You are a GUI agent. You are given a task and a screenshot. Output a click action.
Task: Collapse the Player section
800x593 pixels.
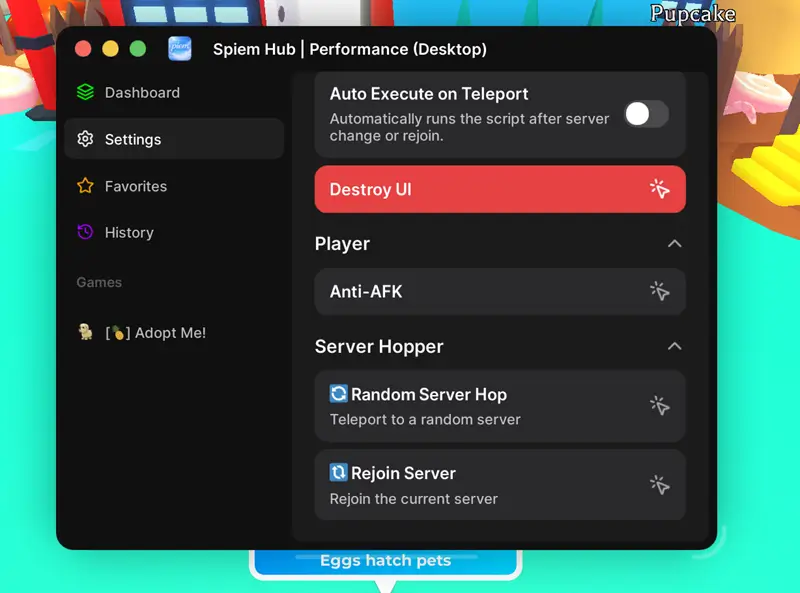pos(675,243)
